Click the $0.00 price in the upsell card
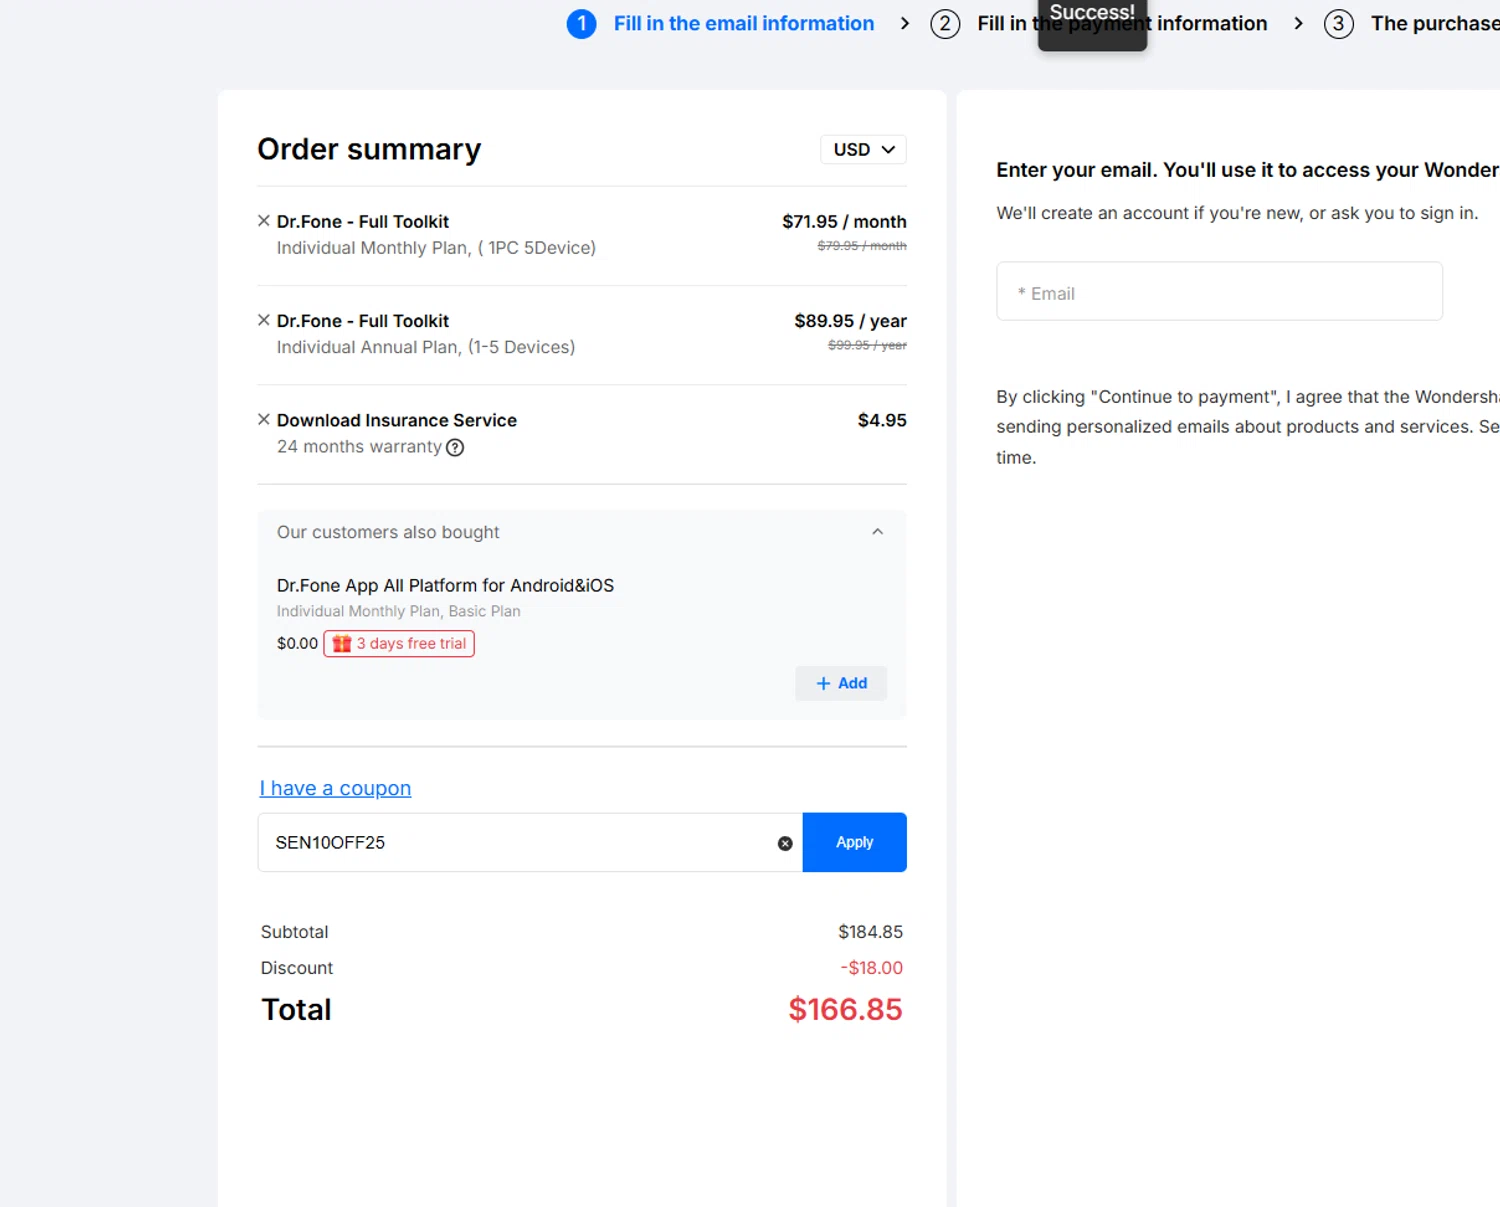The height and width of the screenshot is (1207, 1500). [297, 643]
